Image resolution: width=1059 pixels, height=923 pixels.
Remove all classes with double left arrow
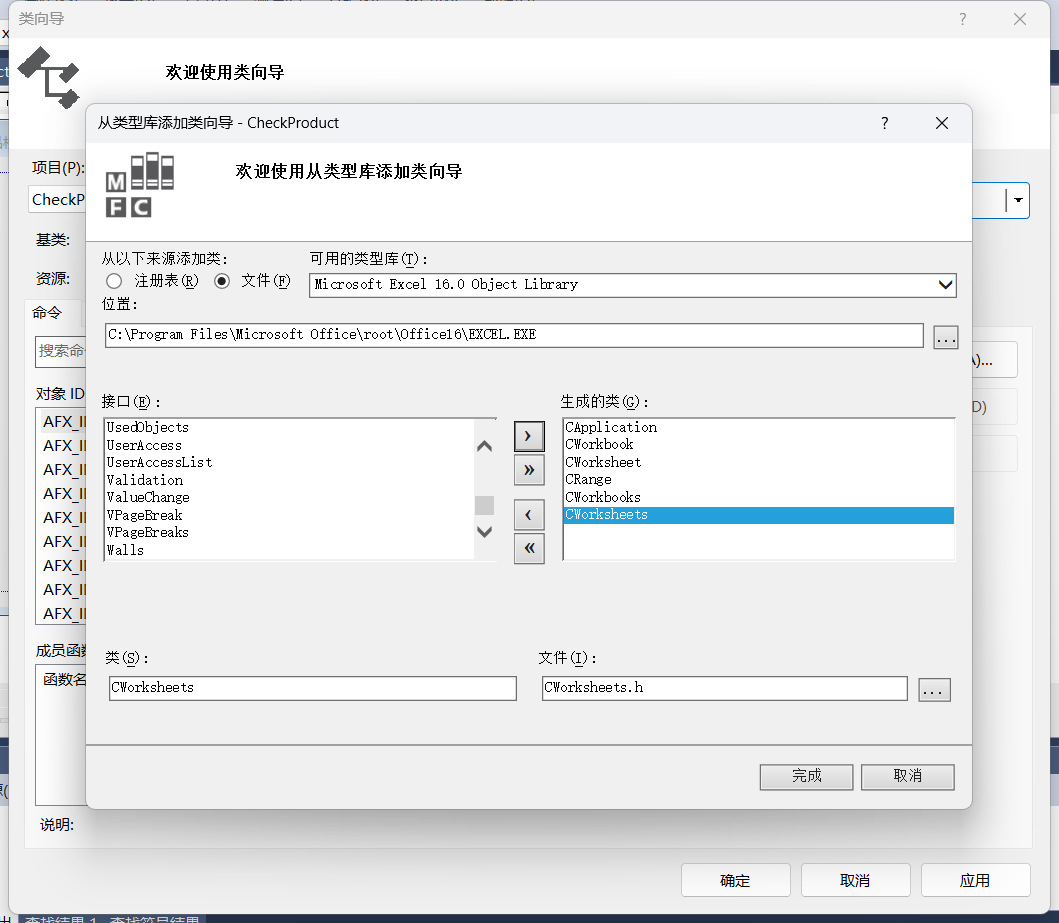click(x=529, y=548)
